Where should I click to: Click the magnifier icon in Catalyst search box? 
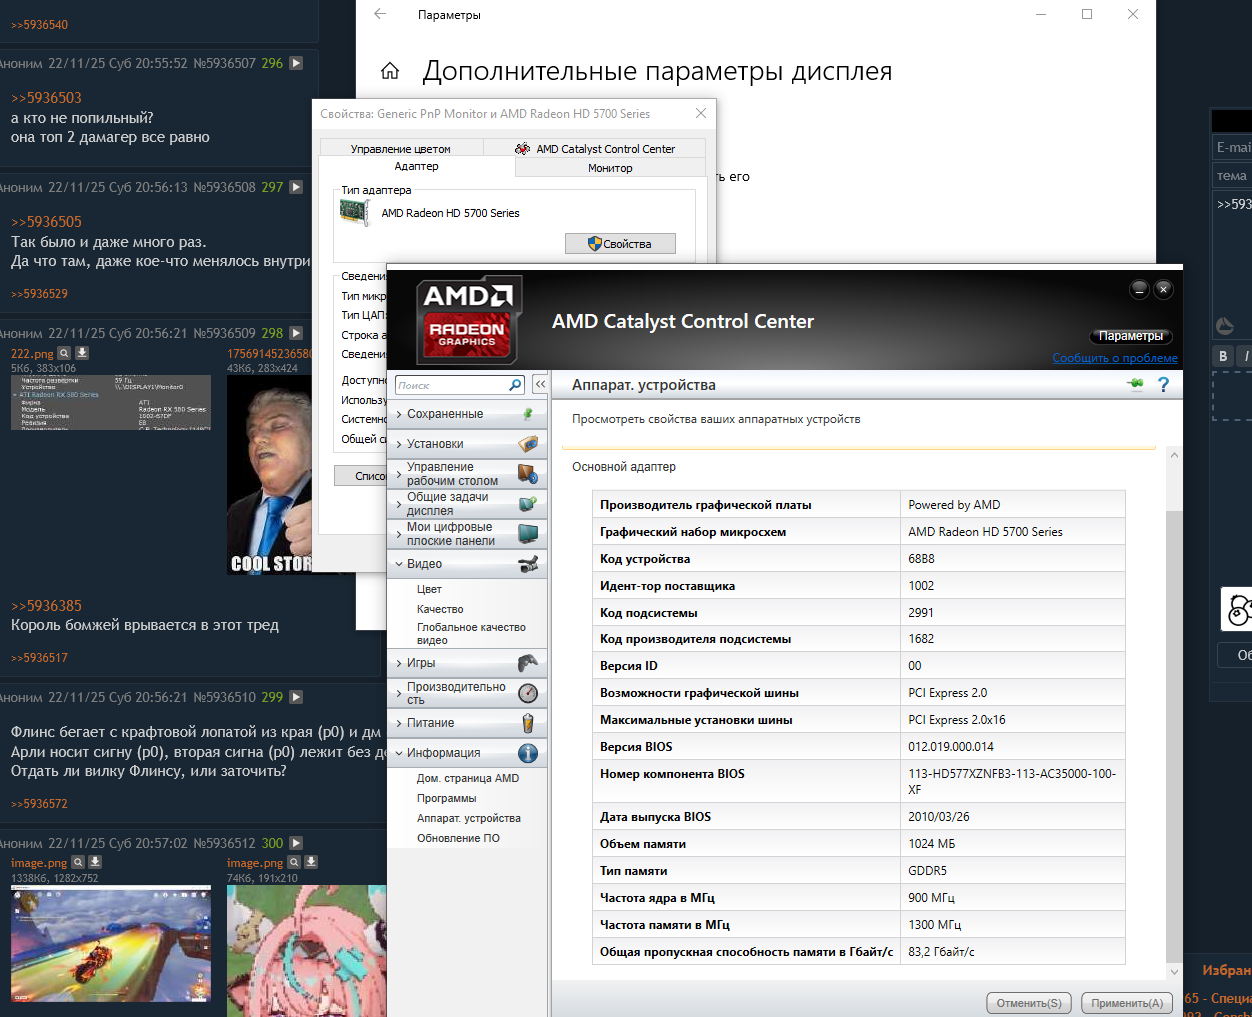pyautogui.click(x=515, y=385)
